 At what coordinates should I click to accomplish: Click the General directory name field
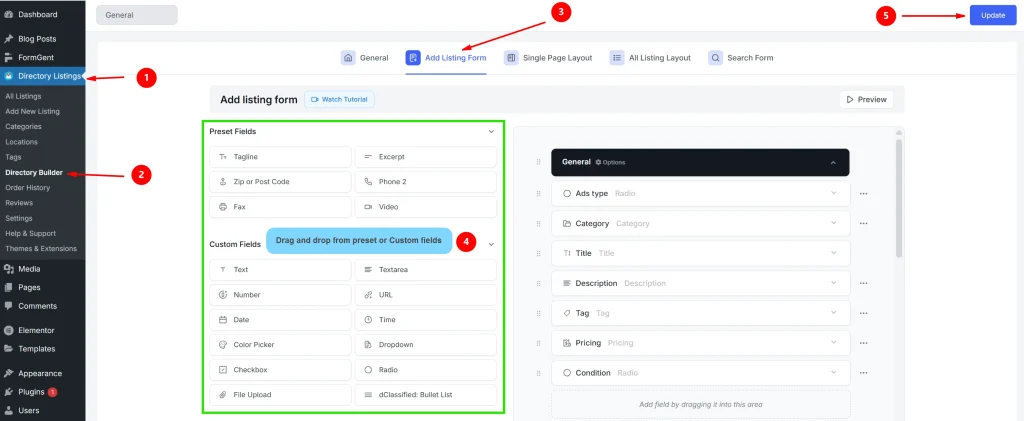coord(136,15)
